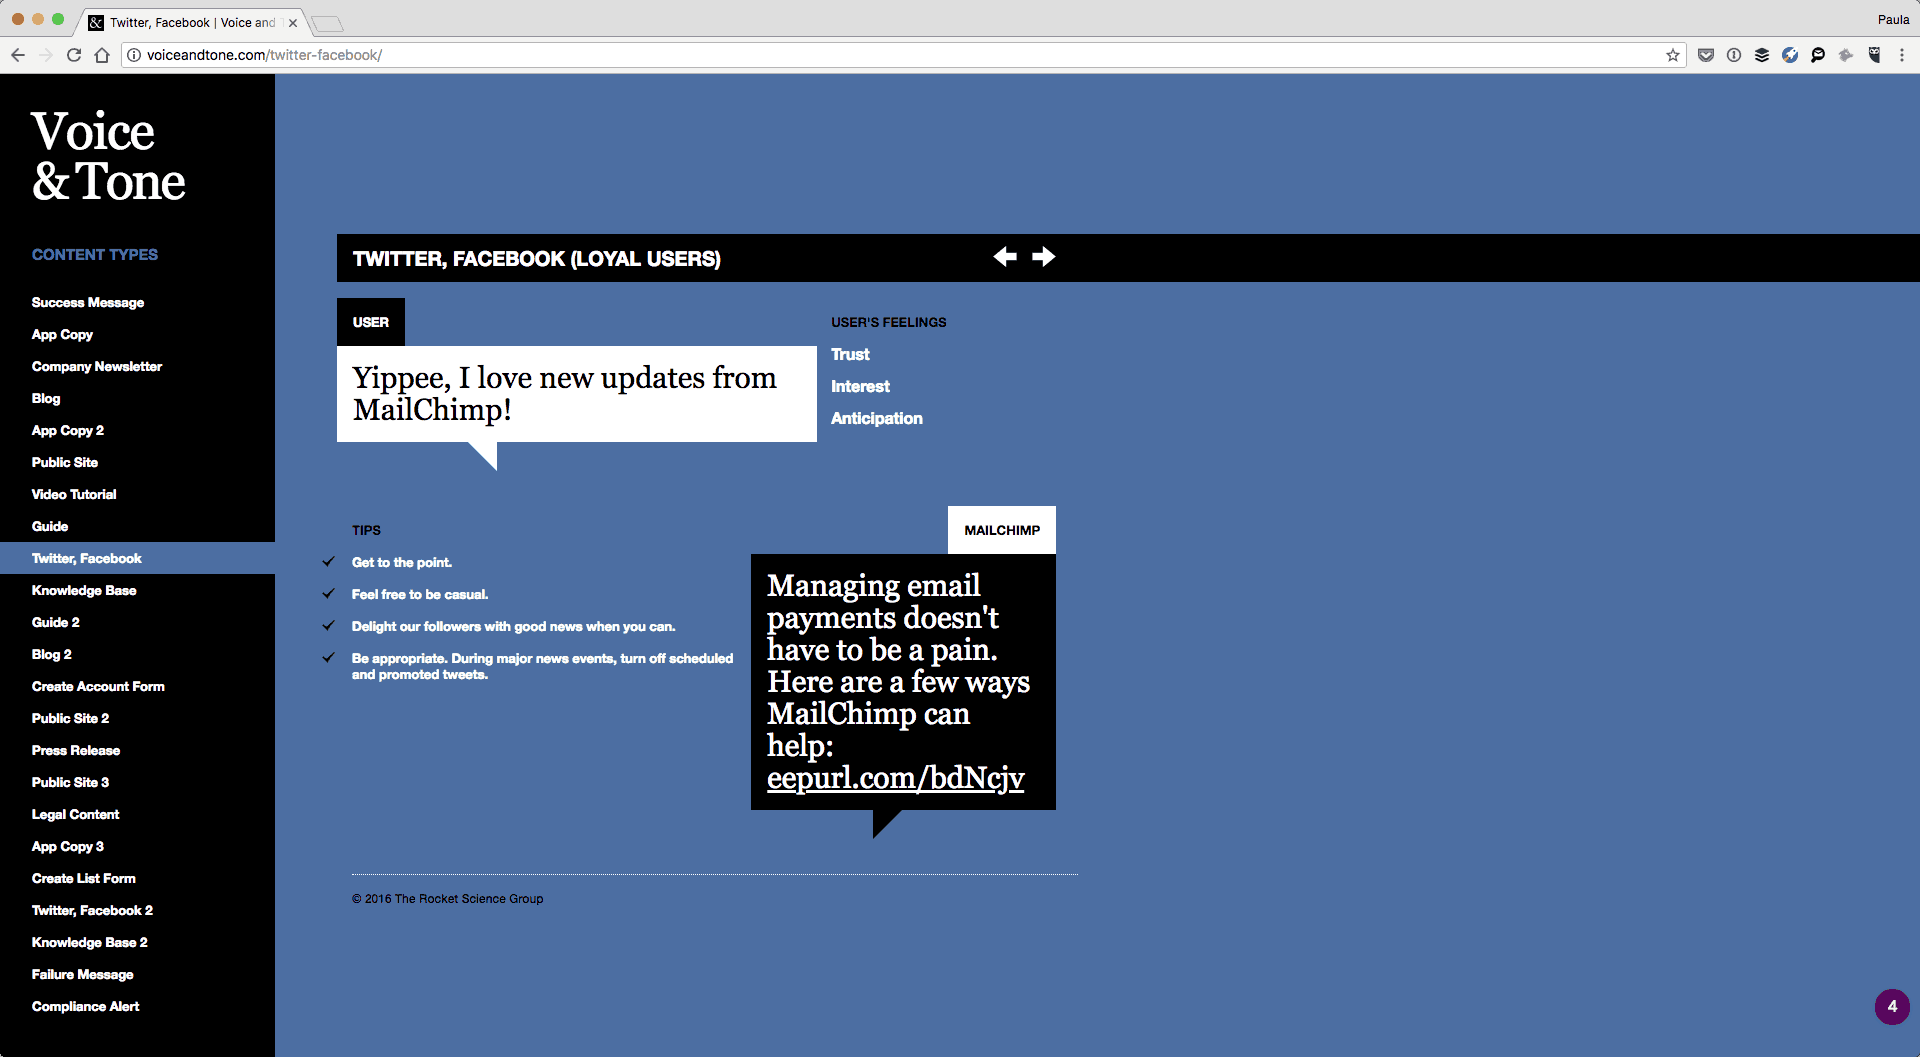The height and width of the screenshot is (1057, 1920).
Task: Click the CONTENT TYPES heading
Action: tap(95, 254)
